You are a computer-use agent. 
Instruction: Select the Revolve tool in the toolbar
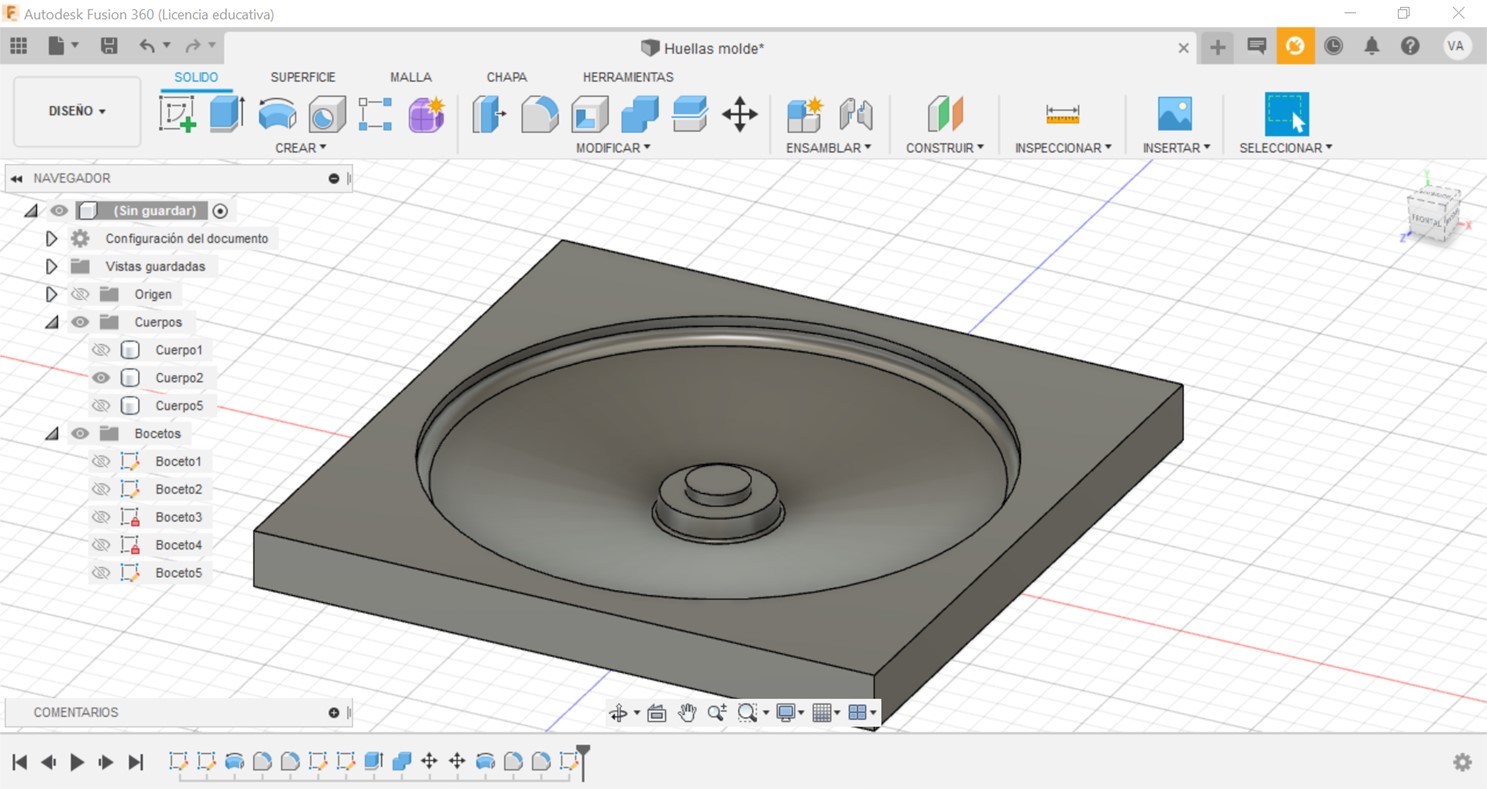tap(277, 114)
